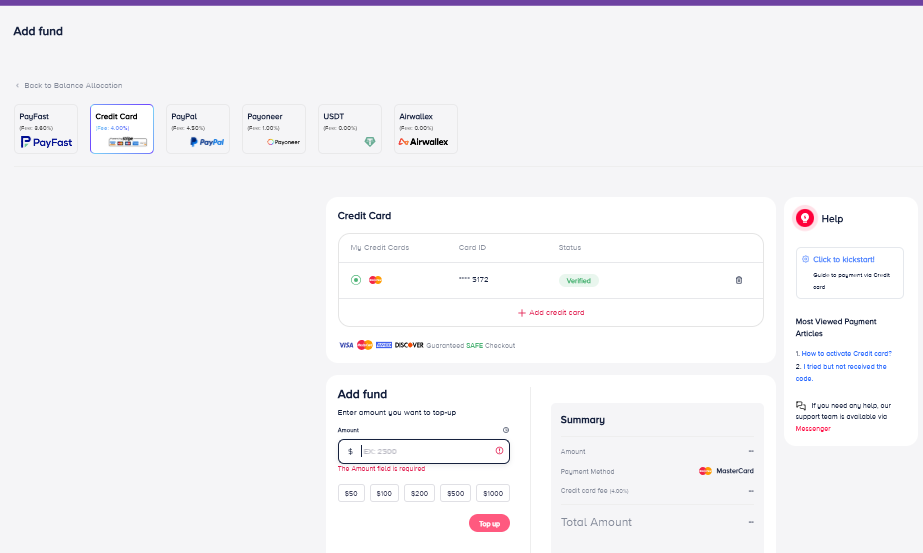Click the red error icon in Amount field
The image size is (923, 553).
[499, 451]
